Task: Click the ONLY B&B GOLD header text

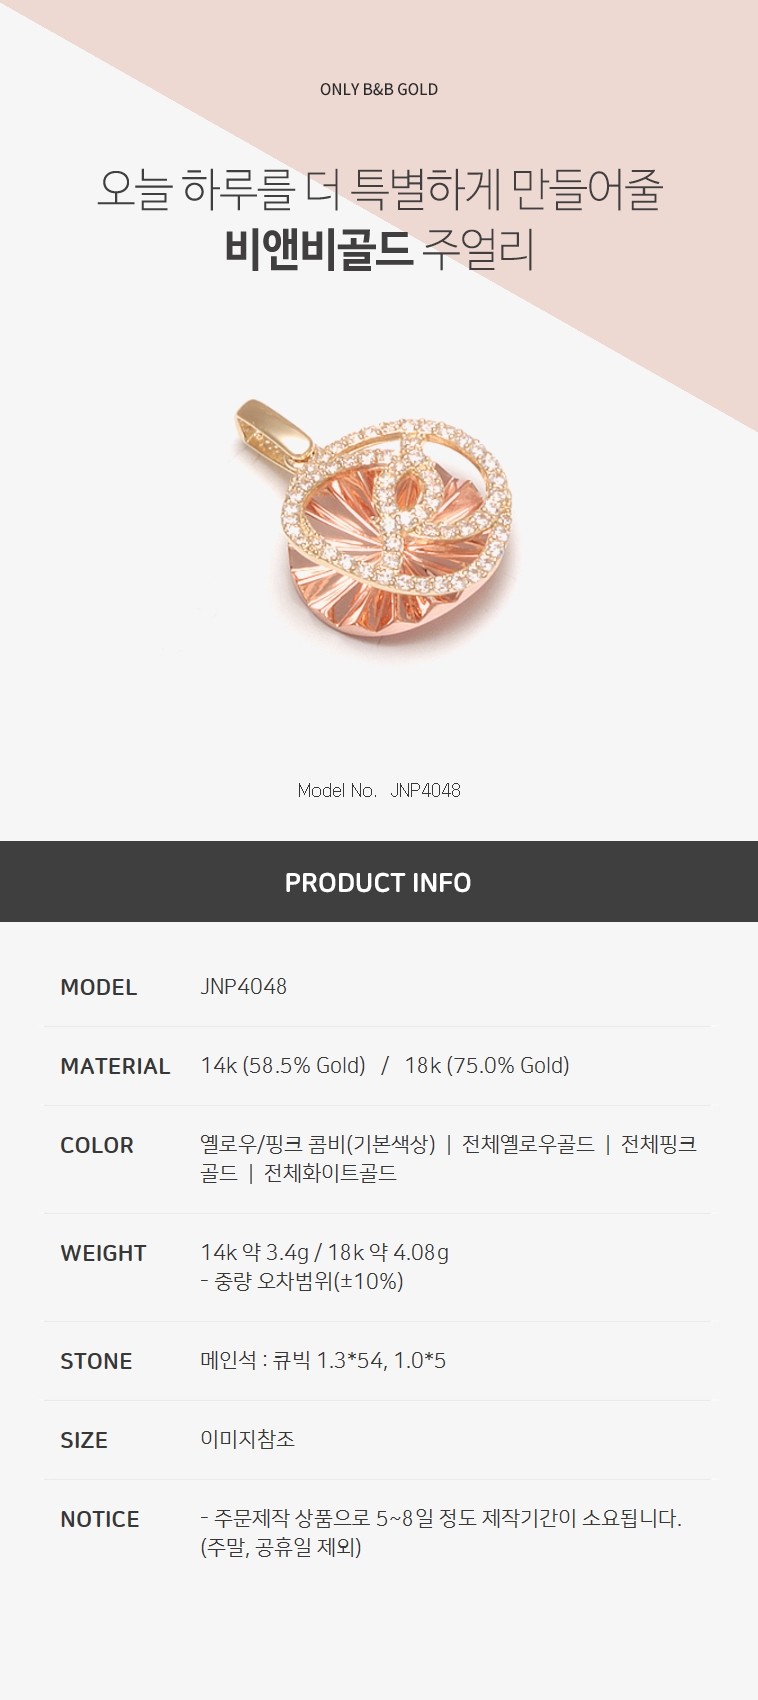Action: [x=379, y=89]
